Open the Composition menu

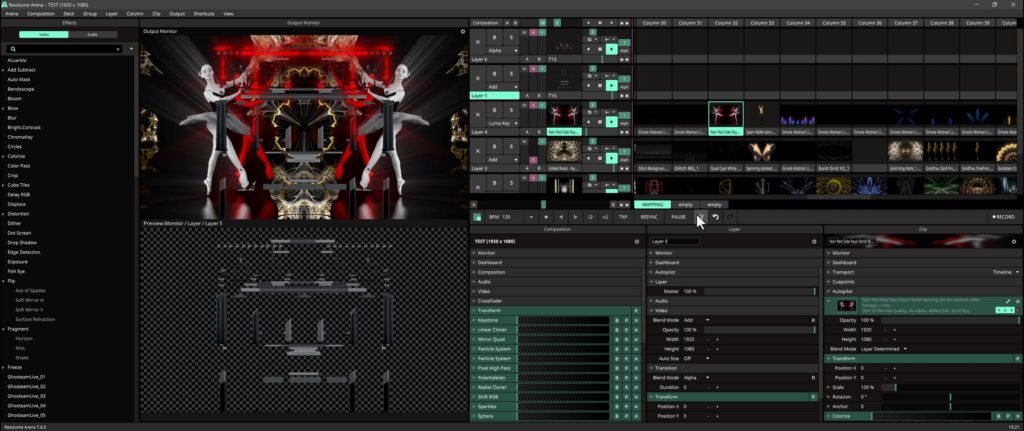(x=41, y=13)
